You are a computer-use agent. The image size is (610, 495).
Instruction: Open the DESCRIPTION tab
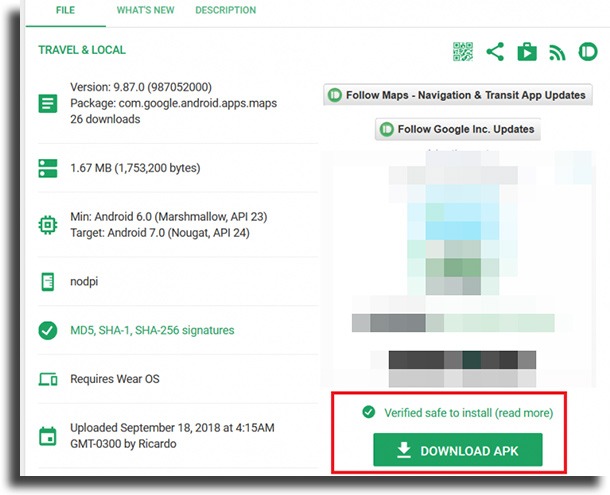coord(226,11)
